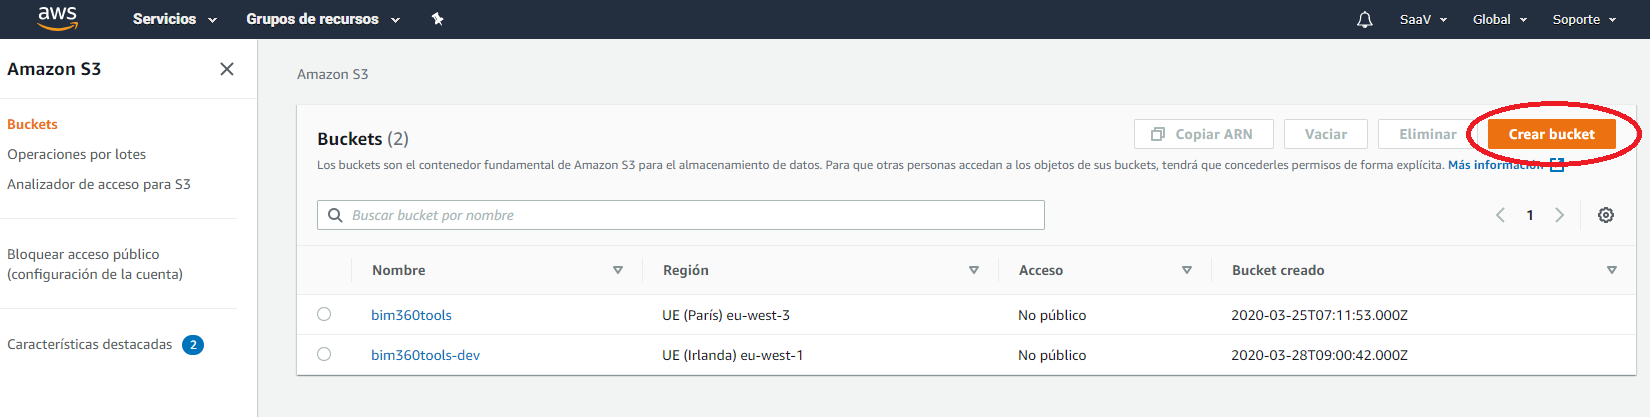Open the SaaV account menu
This screenshot has height=417, width=1650.
click(1423, 19)
